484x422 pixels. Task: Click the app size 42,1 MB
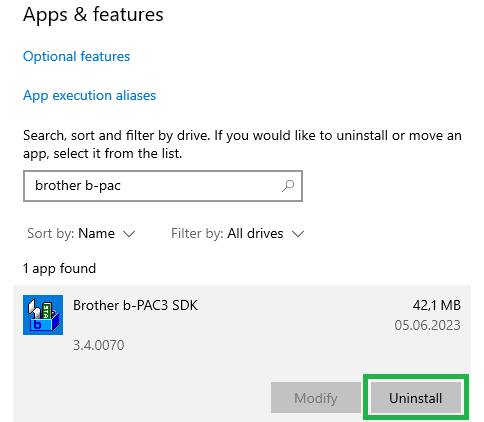437,305
